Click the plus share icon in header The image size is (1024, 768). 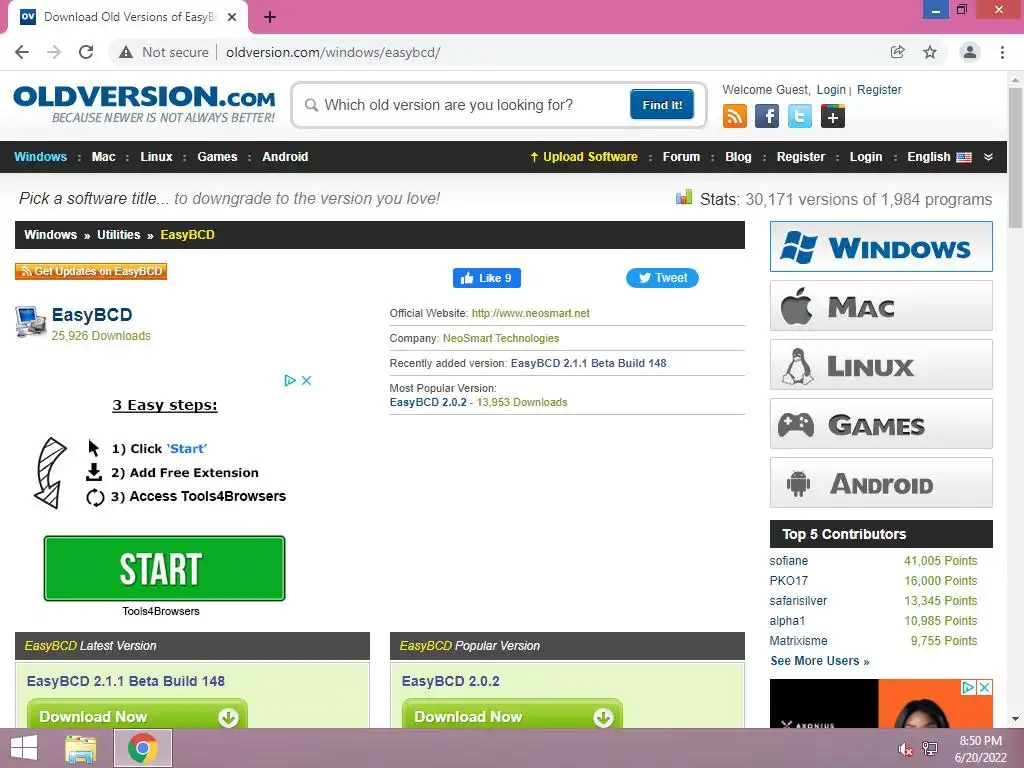[833, 116]
